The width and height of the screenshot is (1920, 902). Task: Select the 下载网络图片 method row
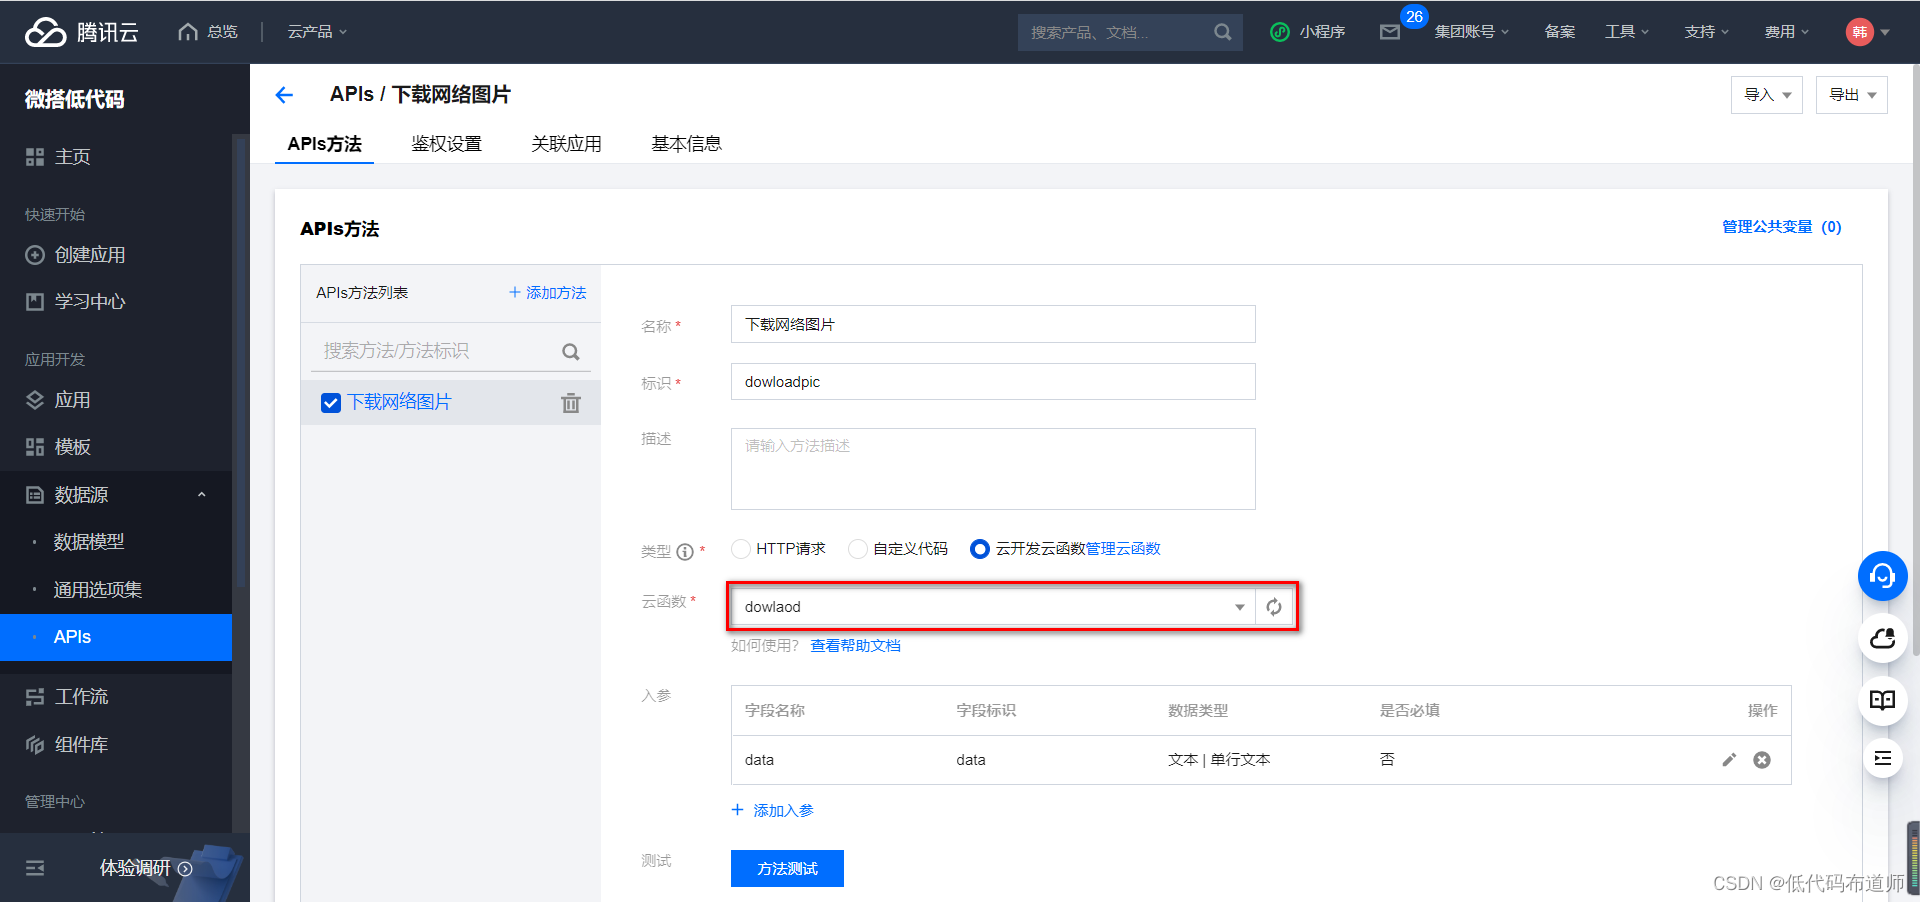pyautogui.click(x=450, y=403)
